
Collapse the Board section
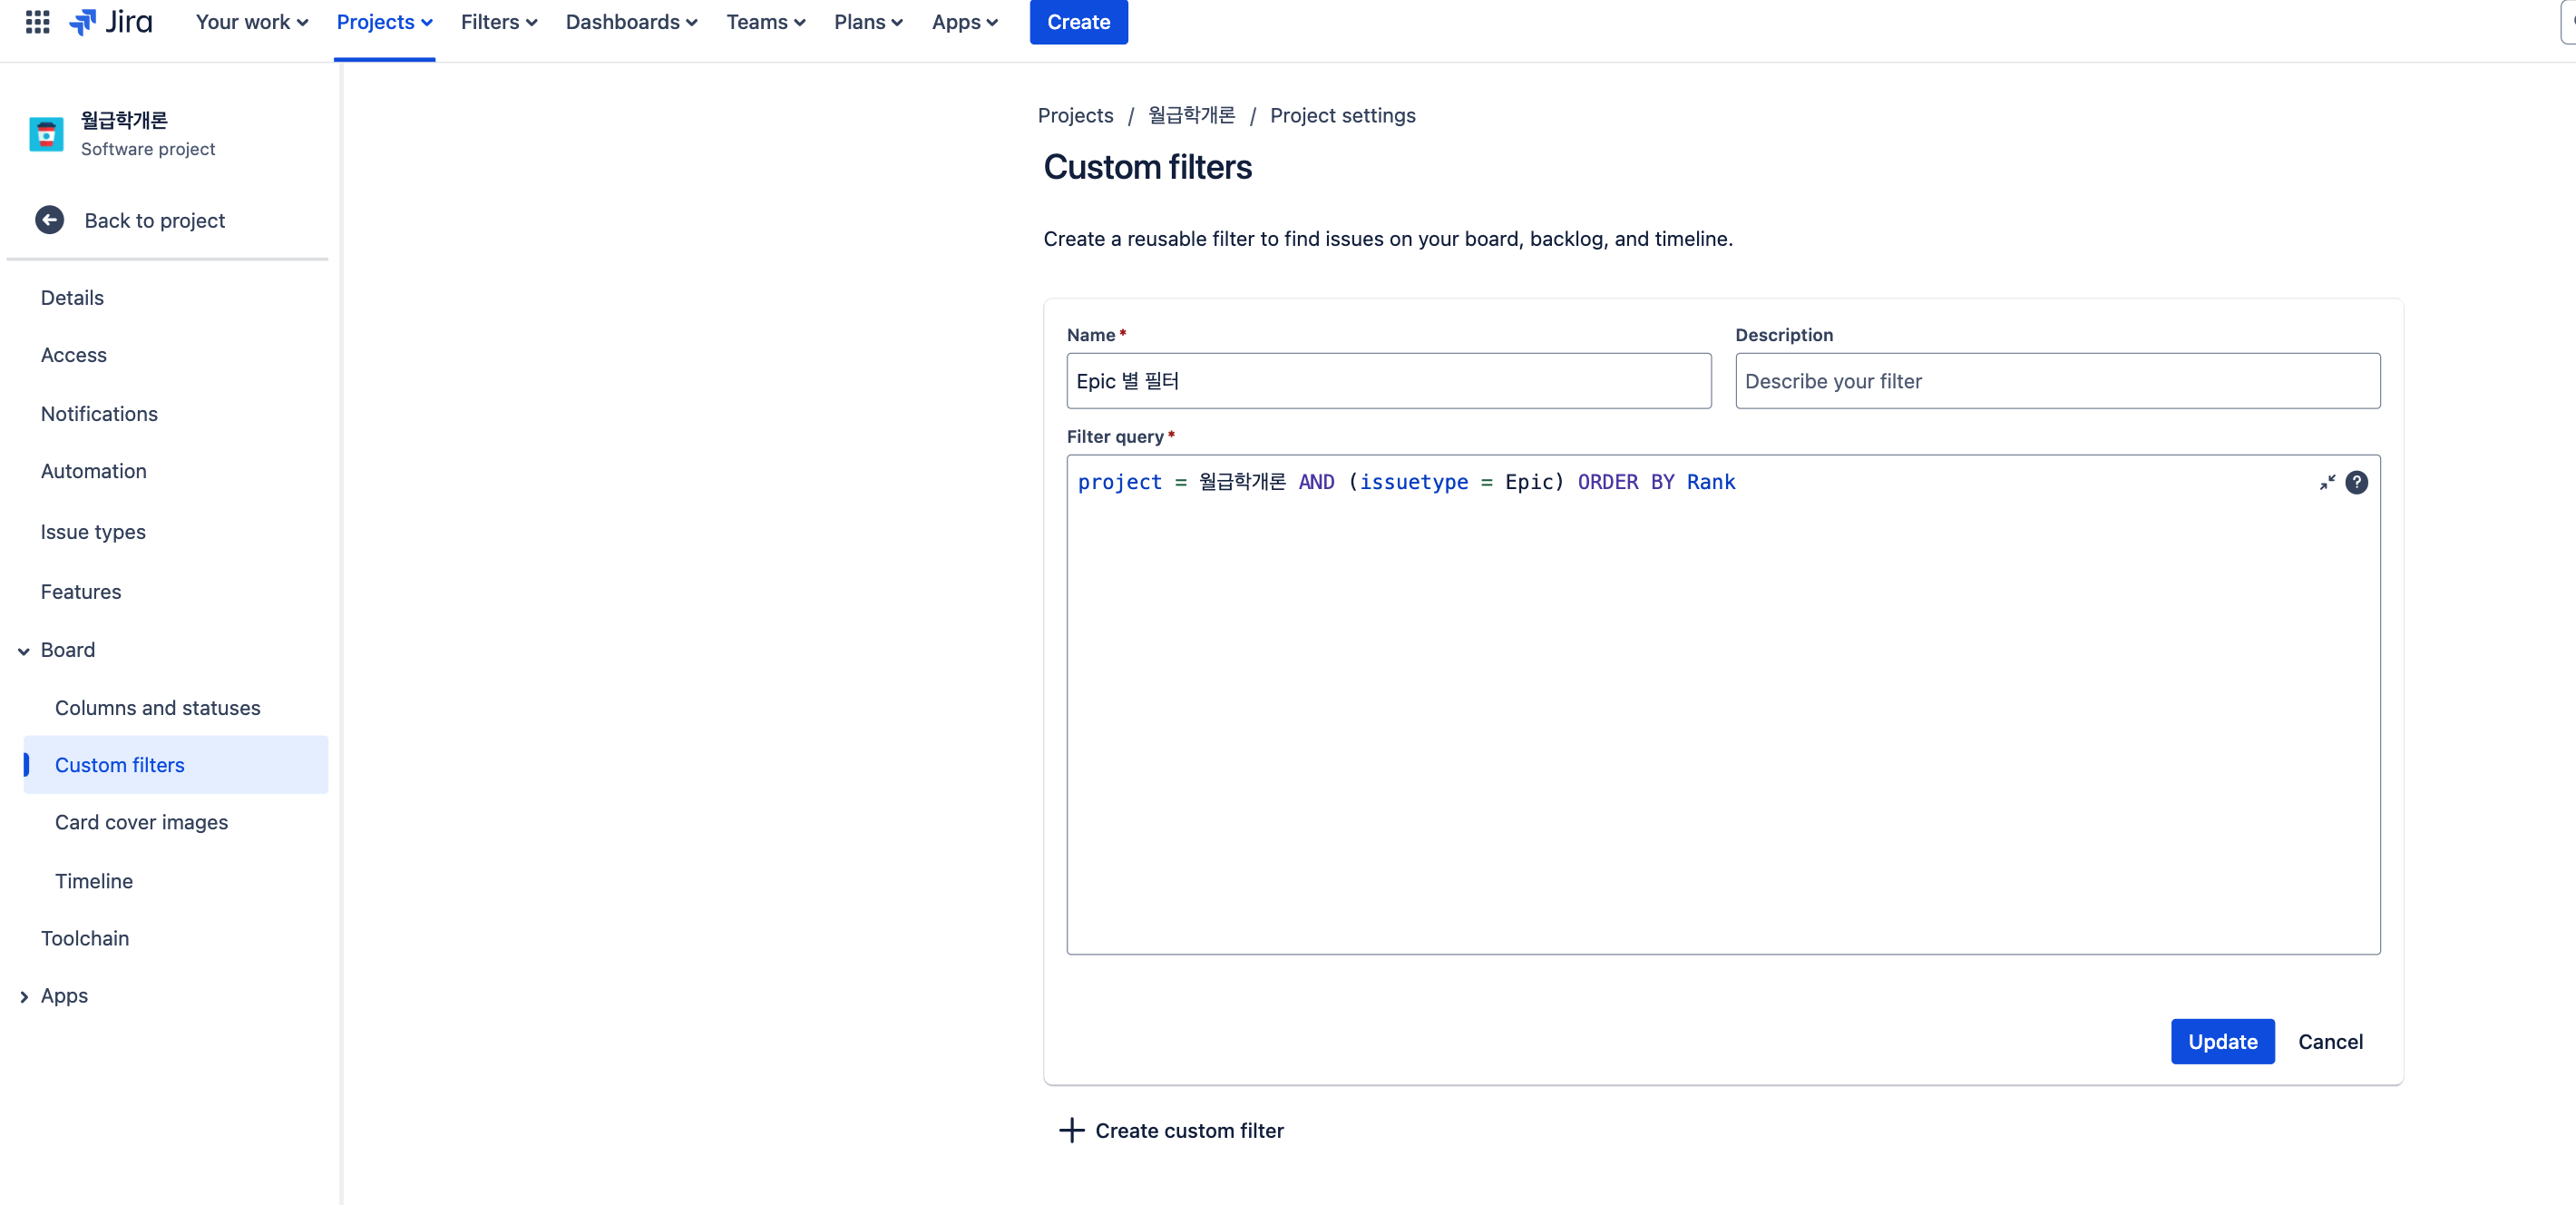[23, 651]
